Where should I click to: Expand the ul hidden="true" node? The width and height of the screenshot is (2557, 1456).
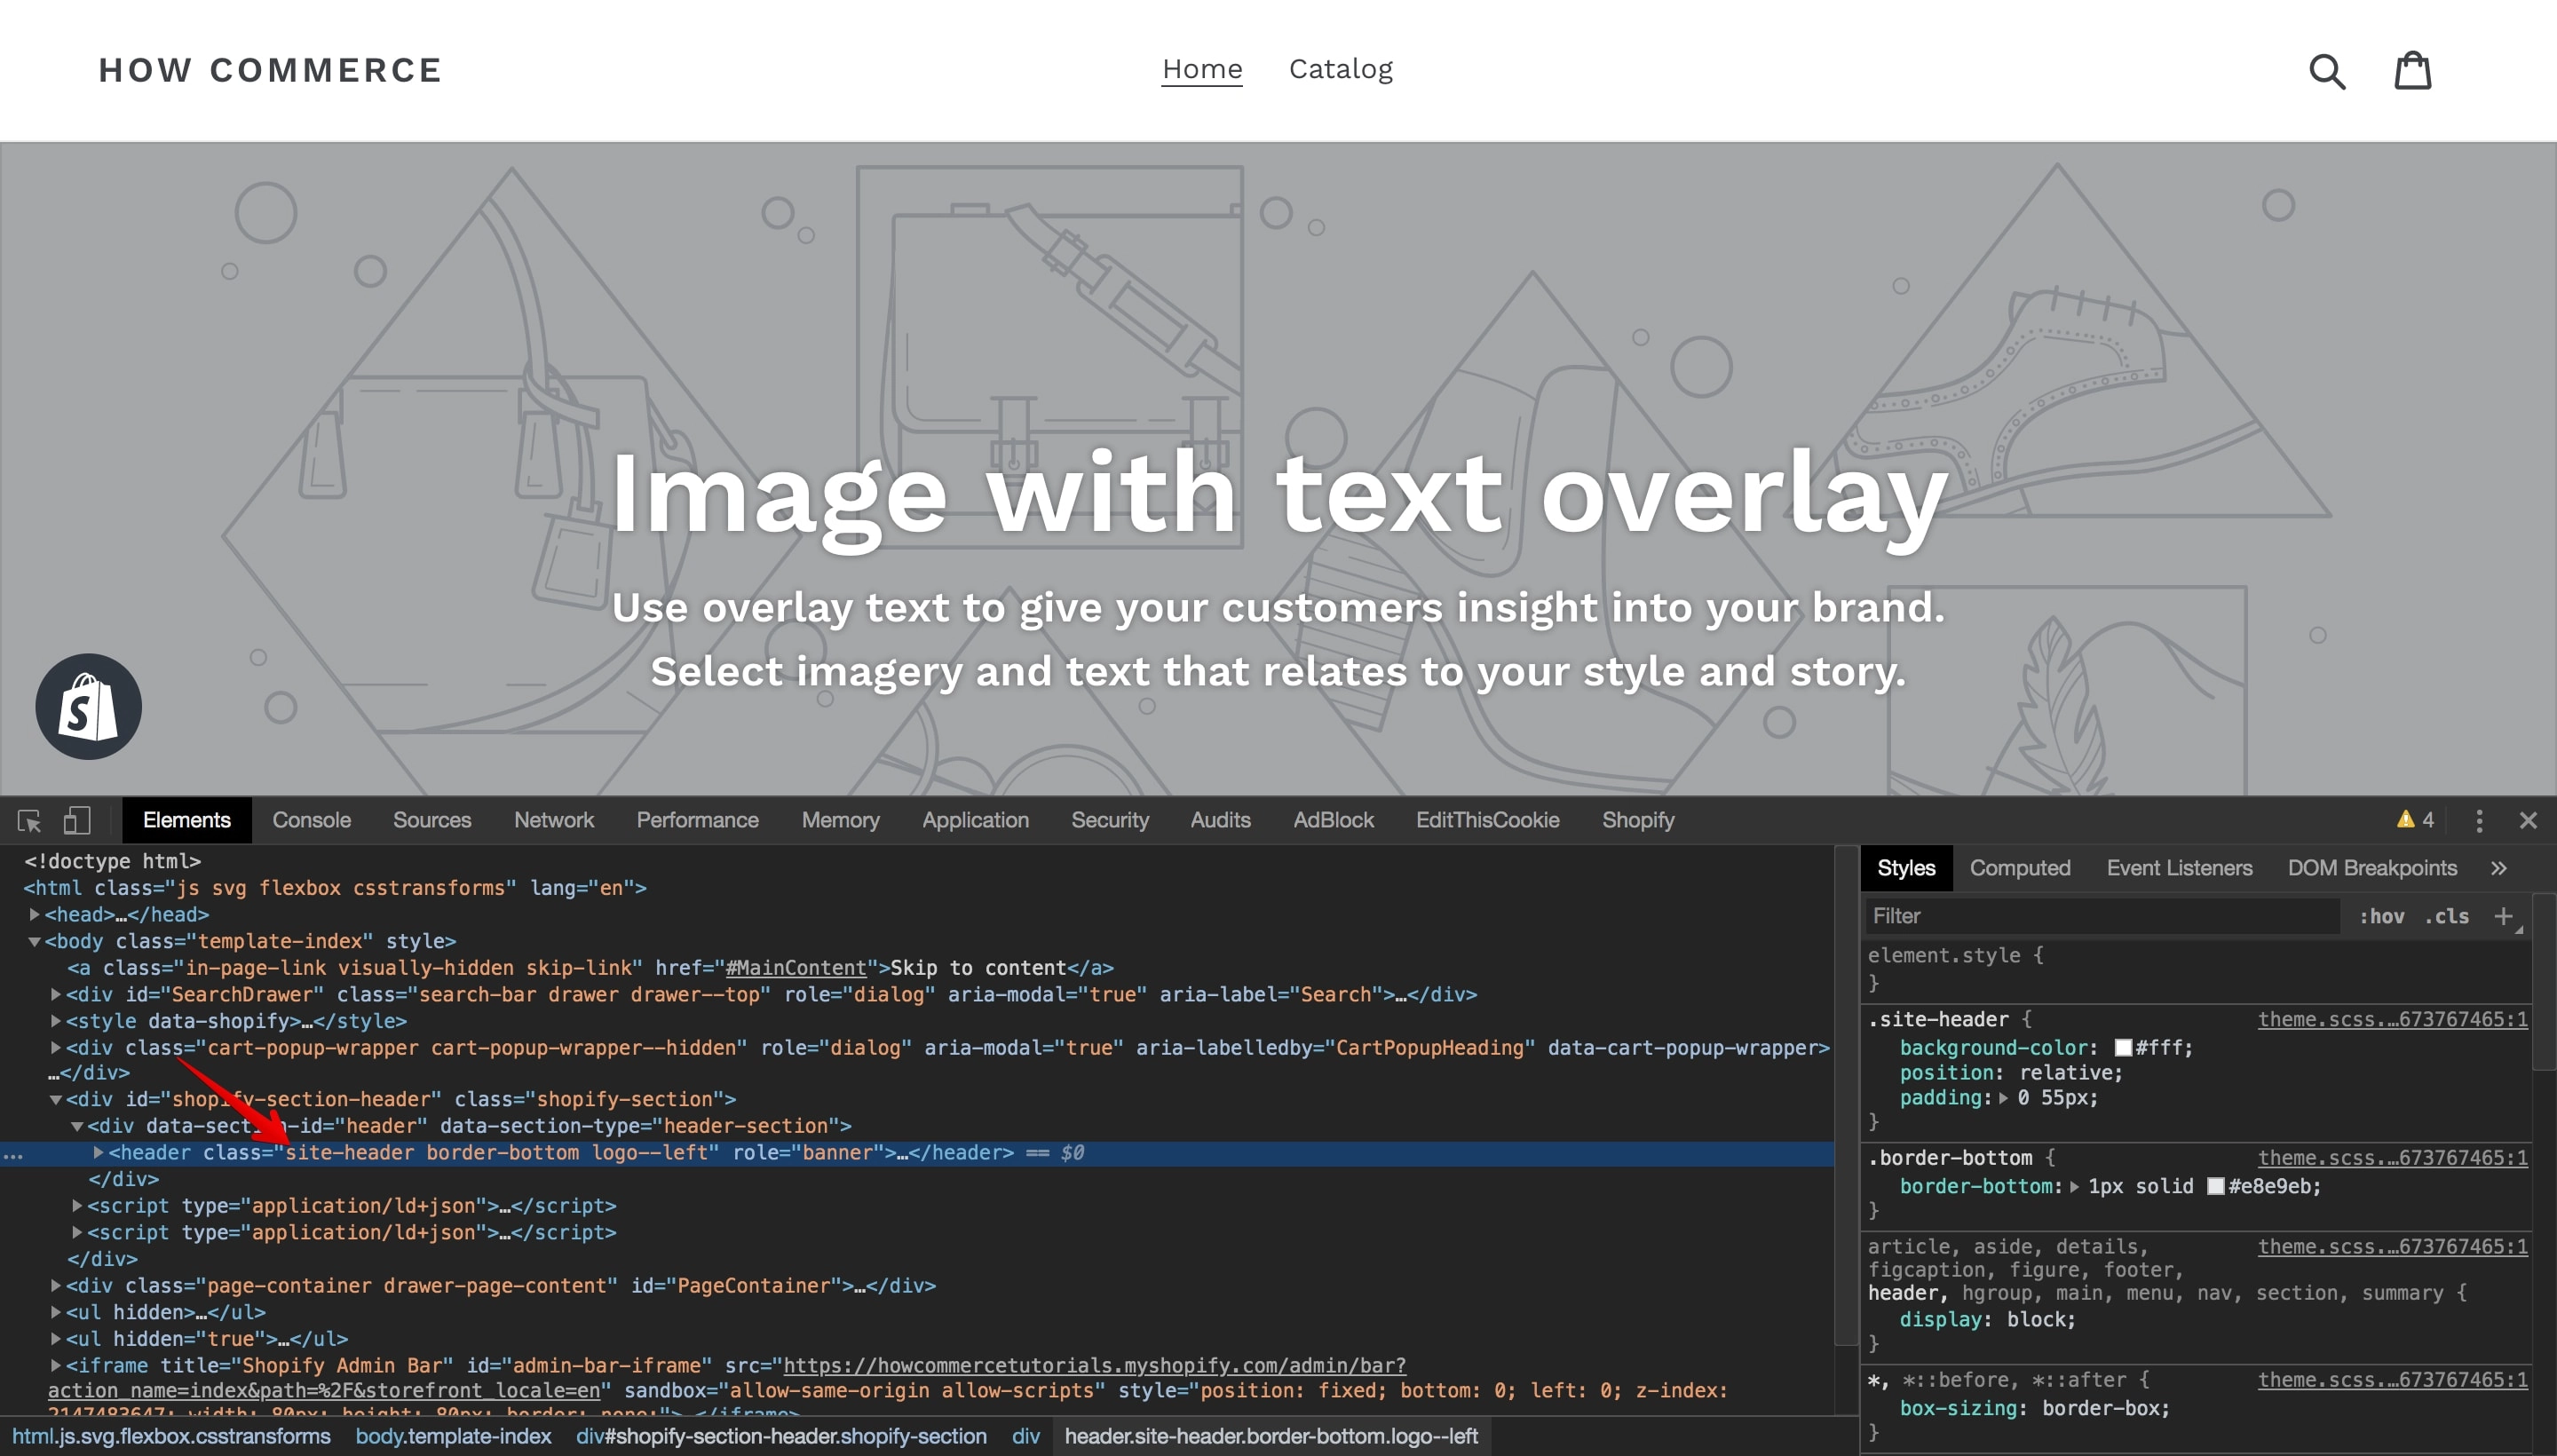pos(56,1338)
